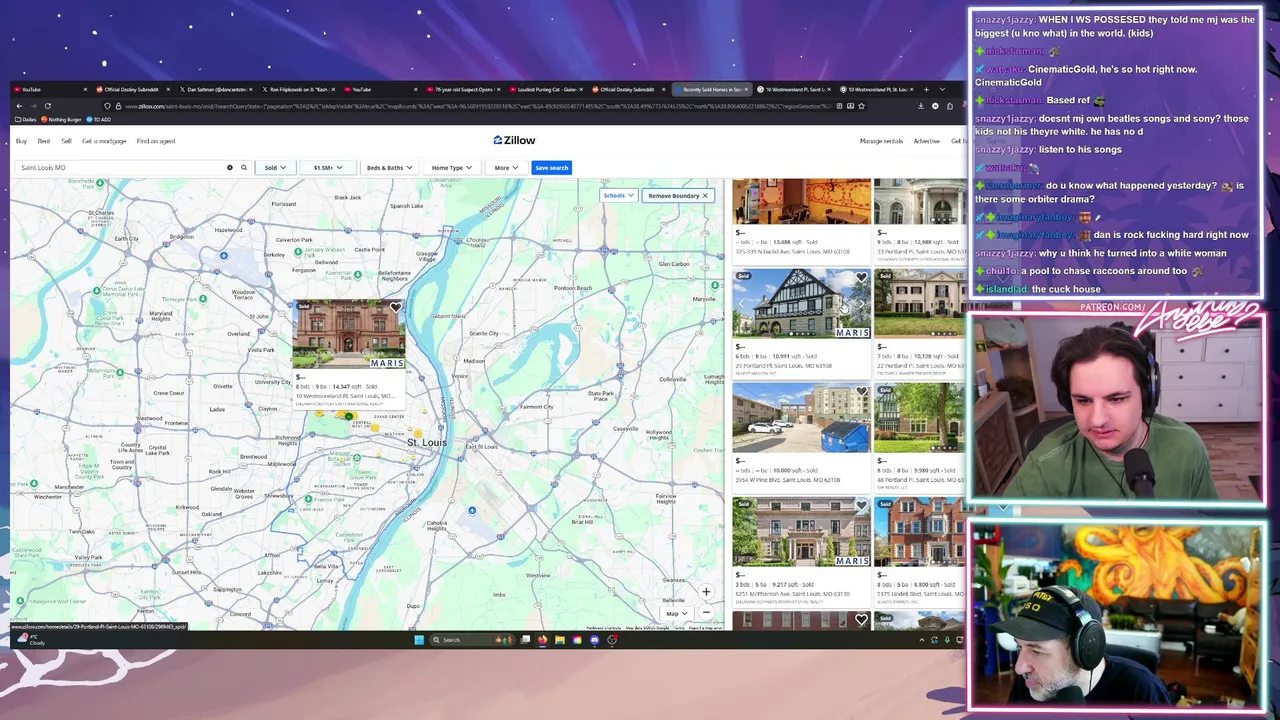The height and width of the screenshot is (720, 1280).
Task: Open Discord from taskbar
Action: (x=595, y=640)
